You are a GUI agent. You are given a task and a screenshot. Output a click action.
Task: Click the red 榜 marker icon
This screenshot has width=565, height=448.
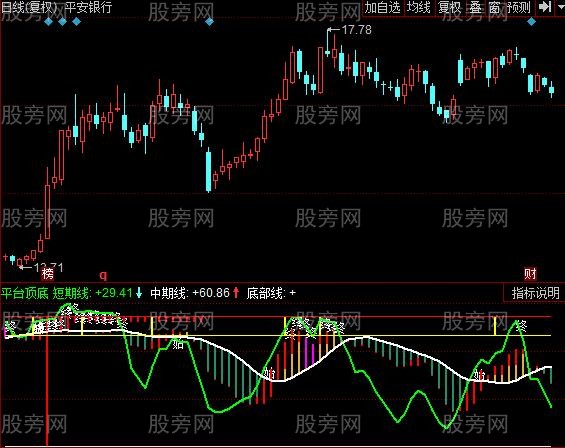(48, 274)
